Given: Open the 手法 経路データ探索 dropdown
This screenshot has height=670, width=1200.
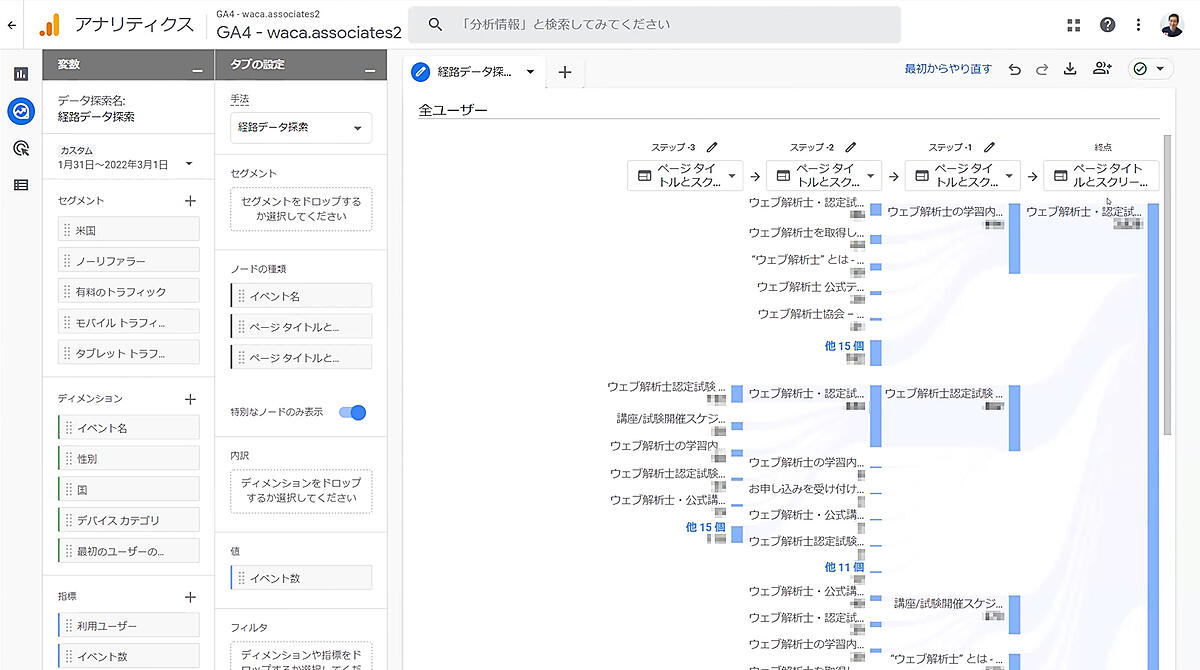Looking at the screenshot, I should [x=300, y=128].
